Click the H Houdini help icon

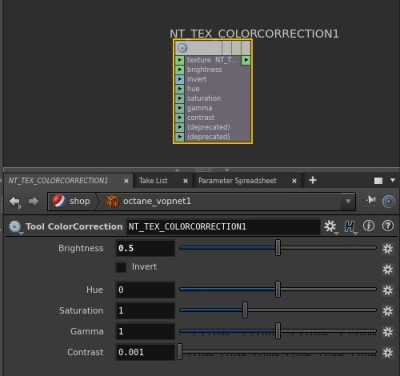point(350,227)
